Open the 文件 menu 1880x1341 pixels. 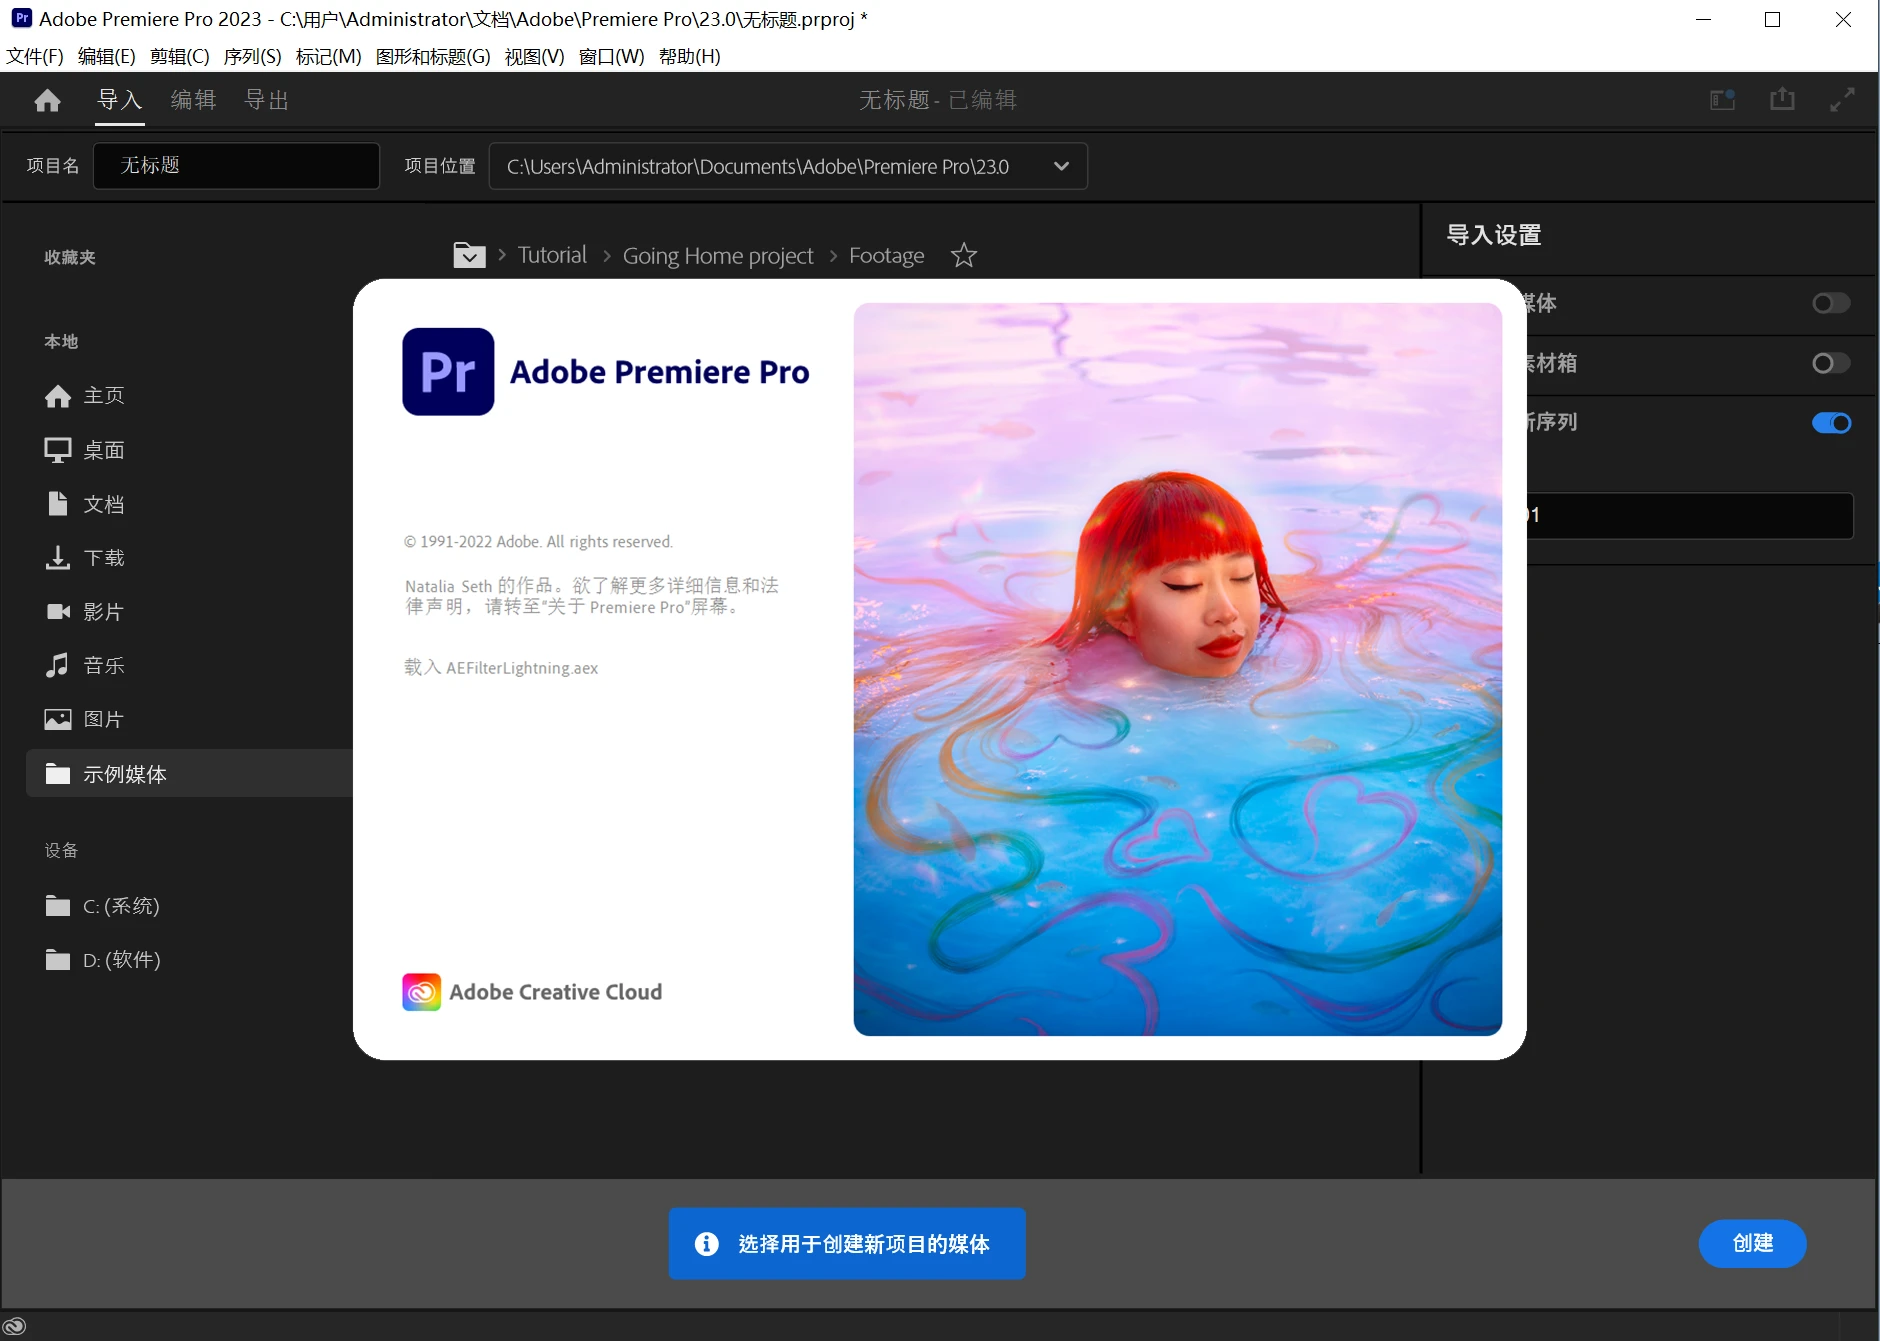33,56
